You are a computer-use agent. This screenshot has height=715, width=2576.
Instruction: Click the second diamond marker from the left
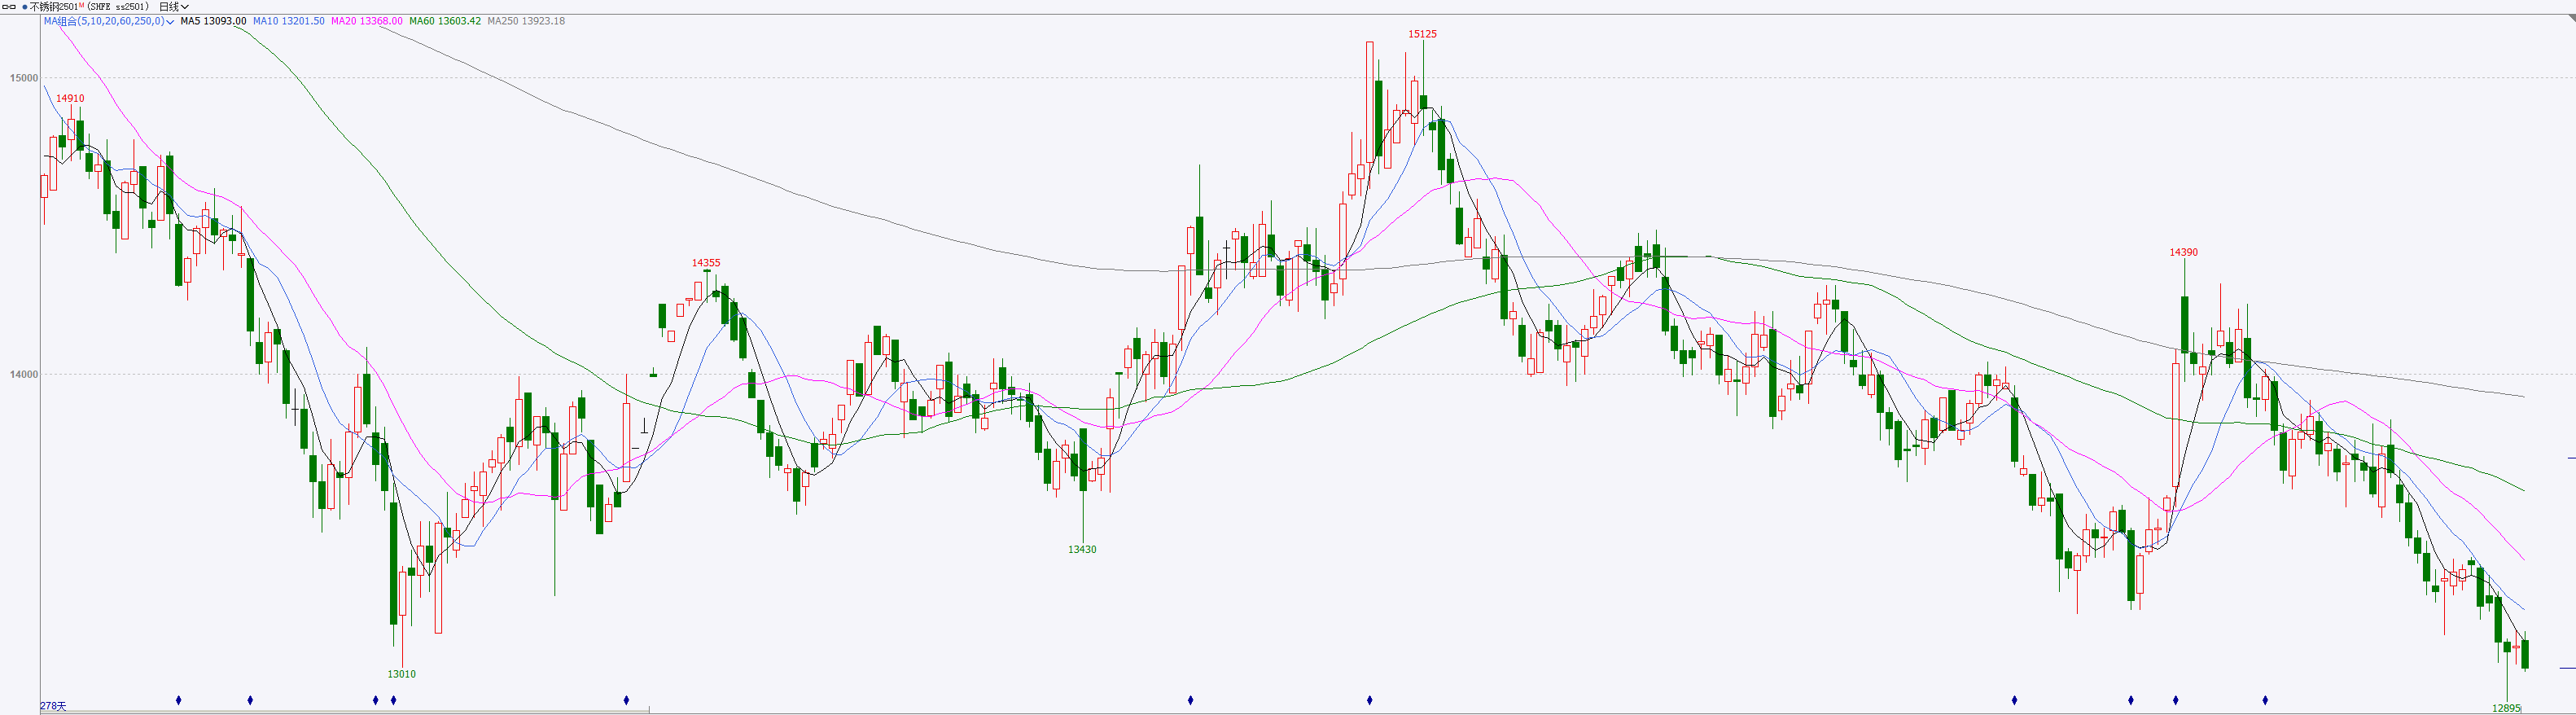[250, 700]
